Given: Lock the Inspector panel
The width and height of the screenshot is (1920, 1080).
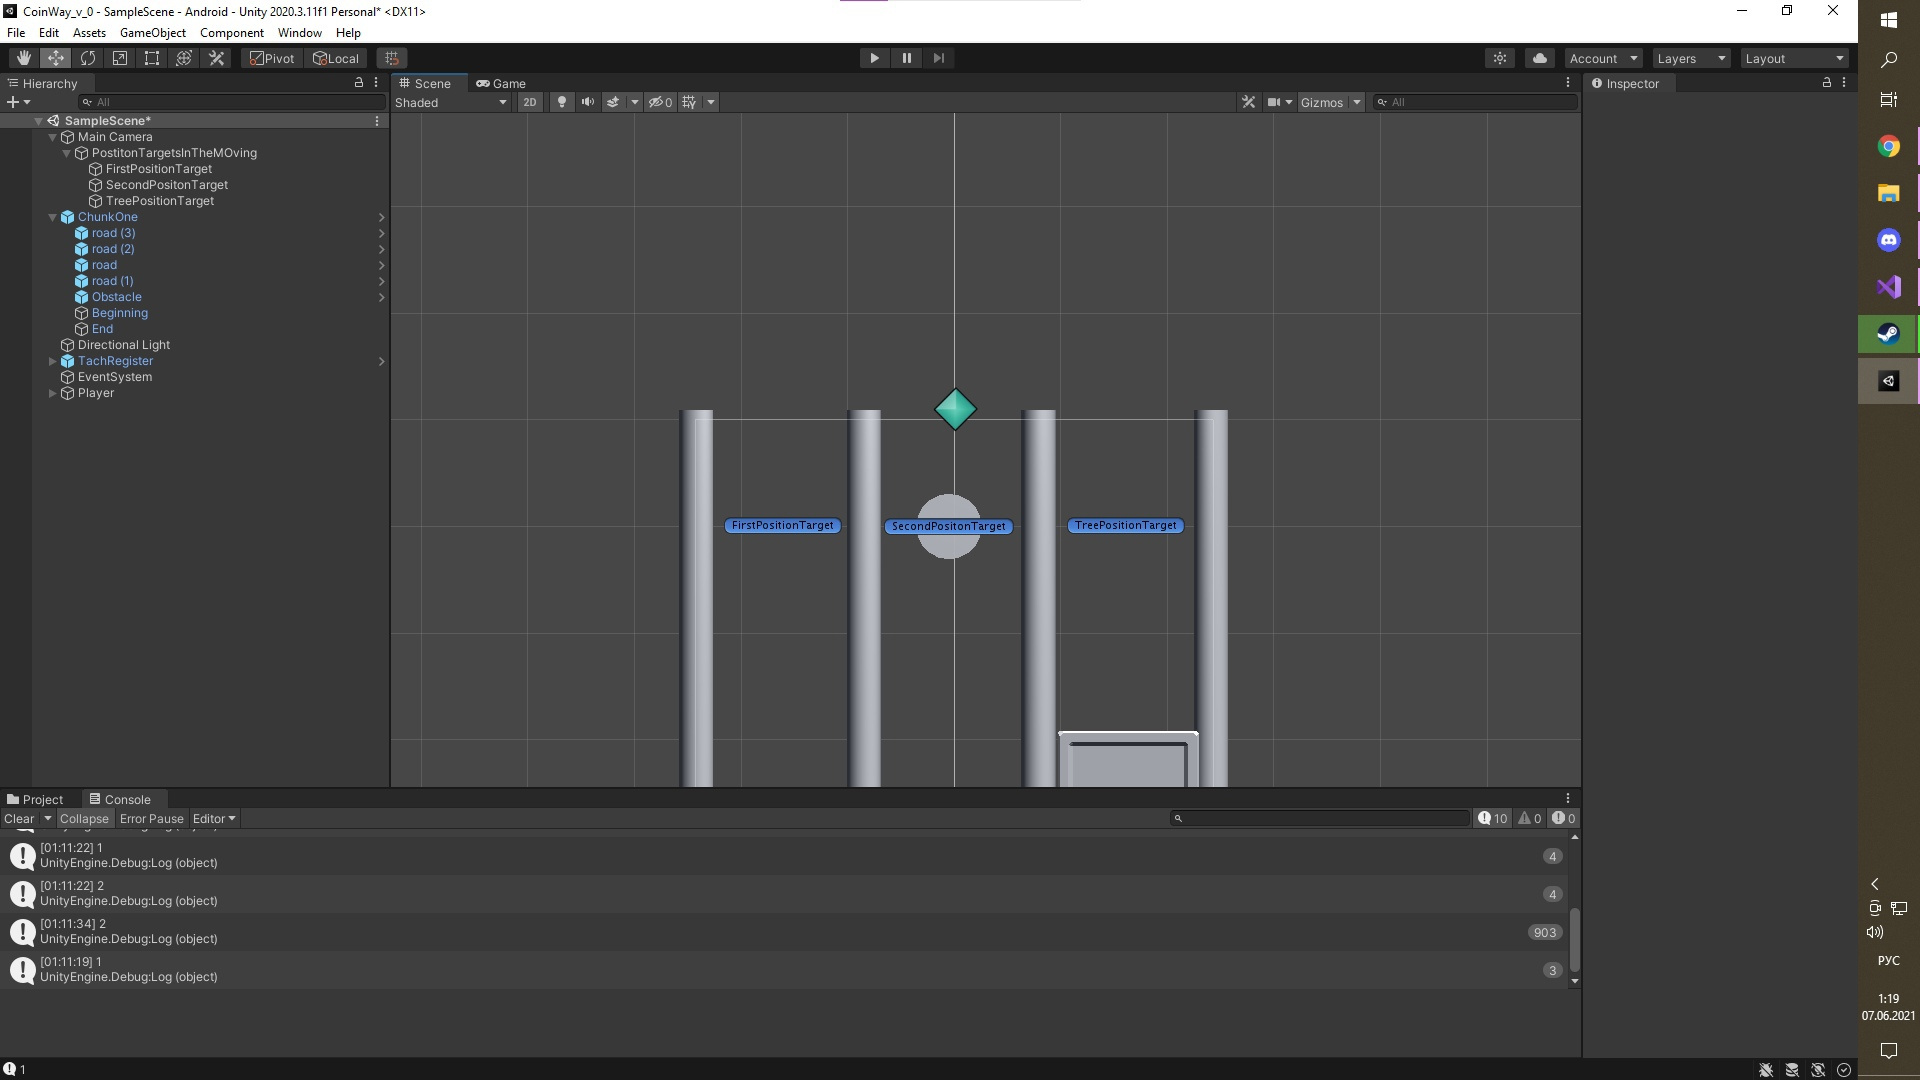Looking at the screenshot, I should (1826, 83).
